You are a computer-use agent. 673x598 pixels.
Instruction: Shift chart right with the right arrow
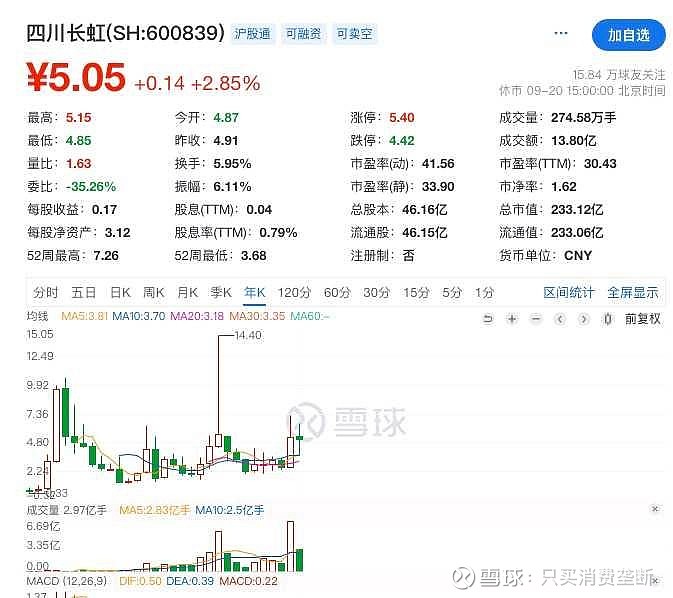(584, 319)
